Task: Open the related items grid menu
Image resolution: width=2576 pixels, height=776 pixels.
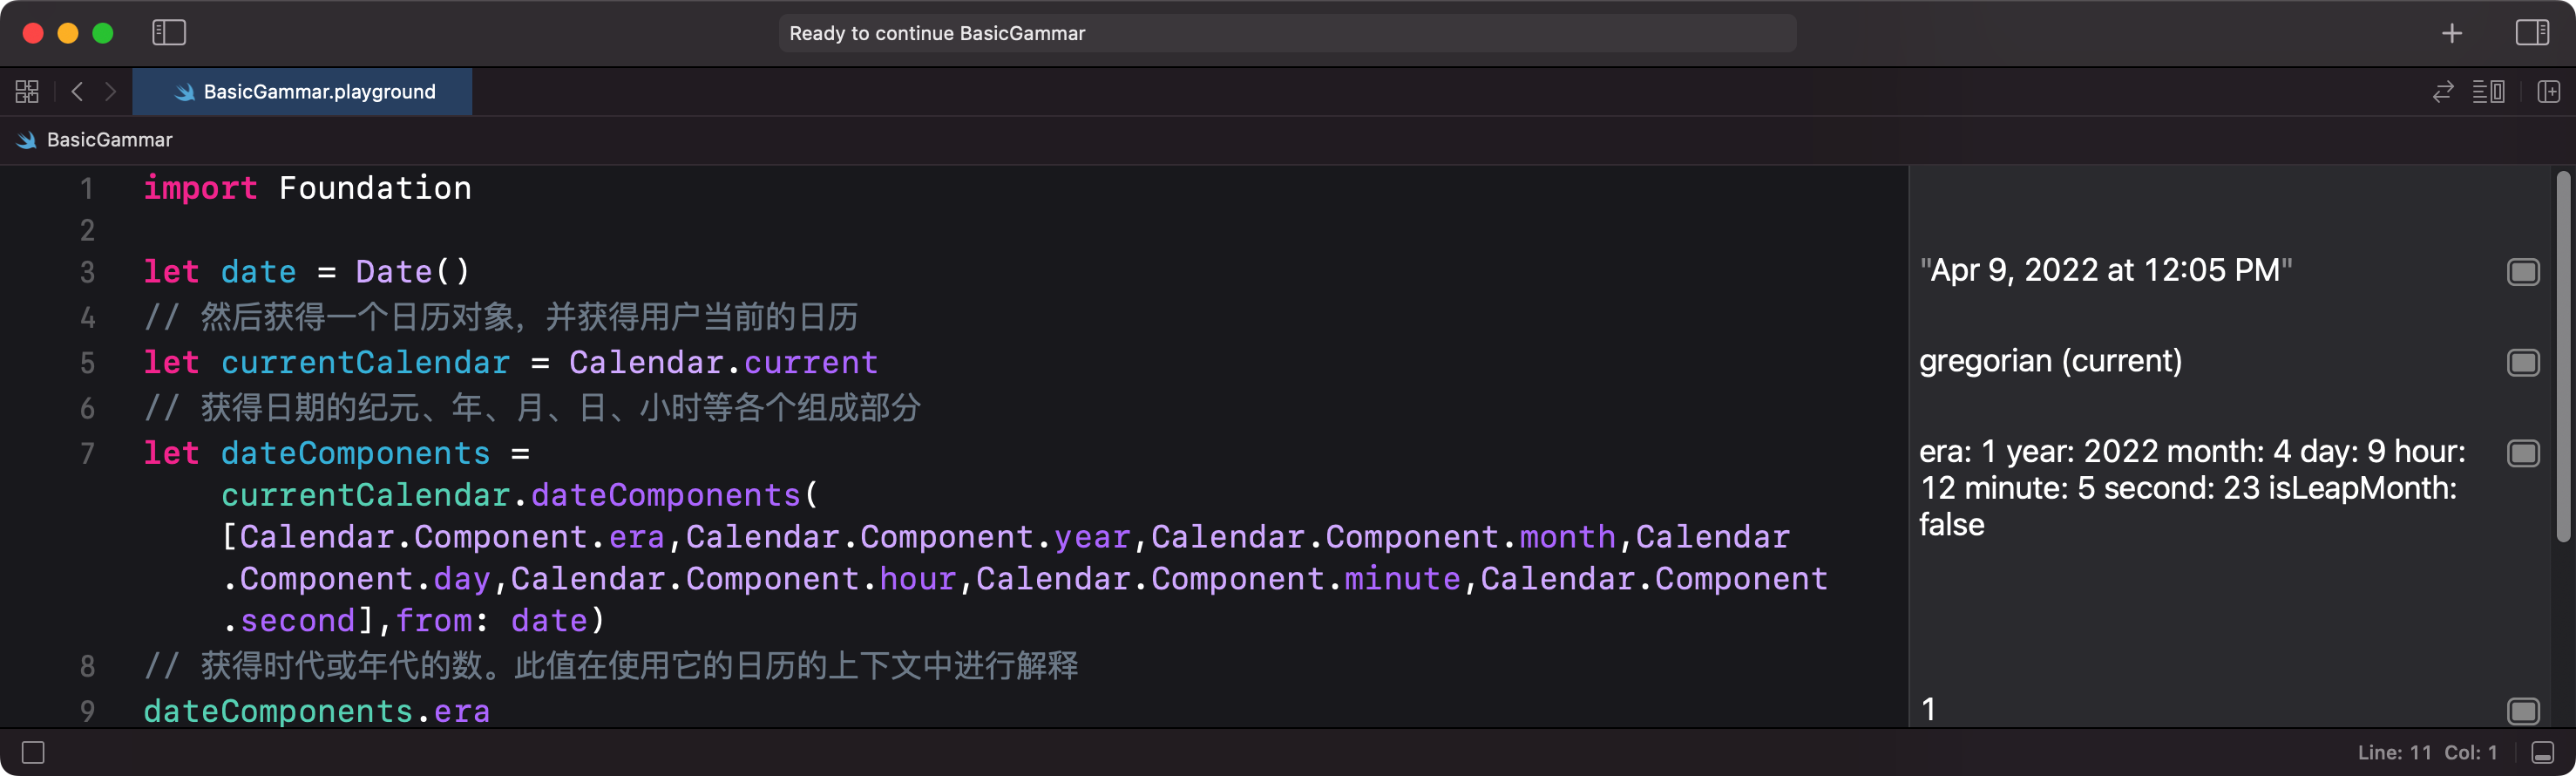Action: pos(27,92)
